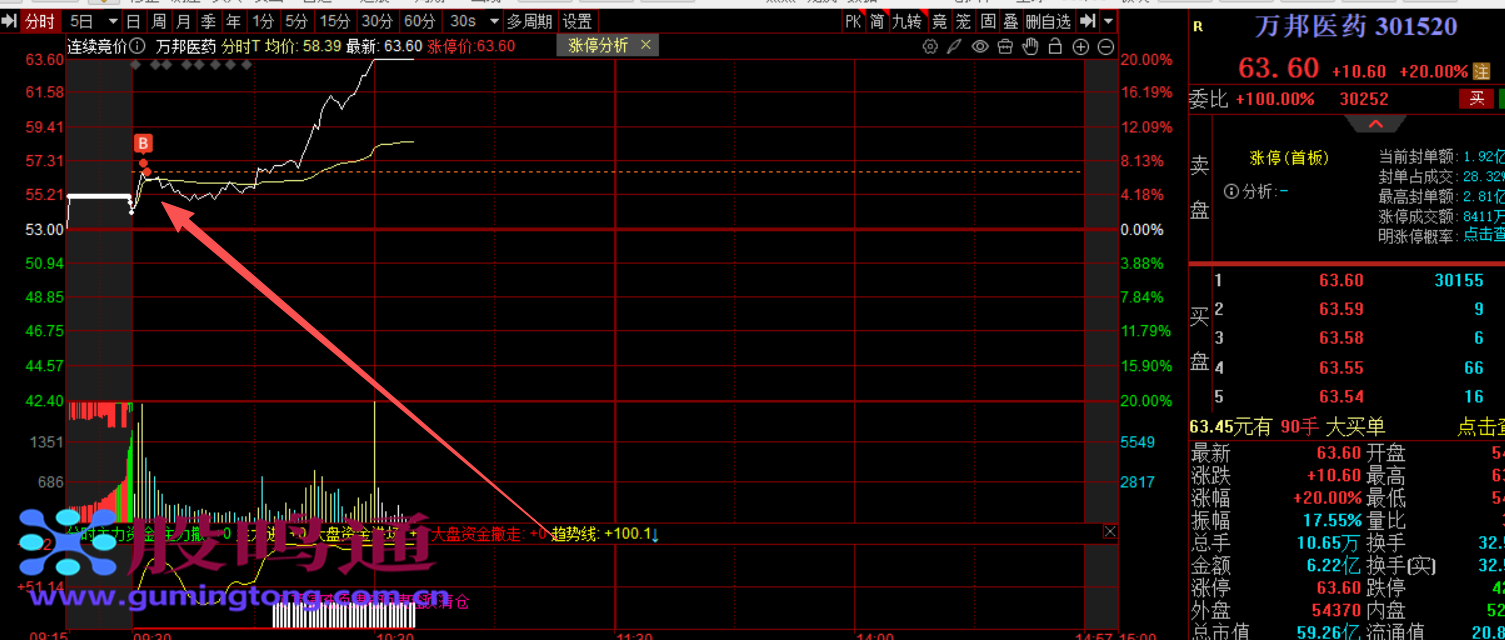Click 删自选 to remove from watchlist
Viewport: 1505px width, 640px height.
pyautogui.click(x=1048, y=21)
